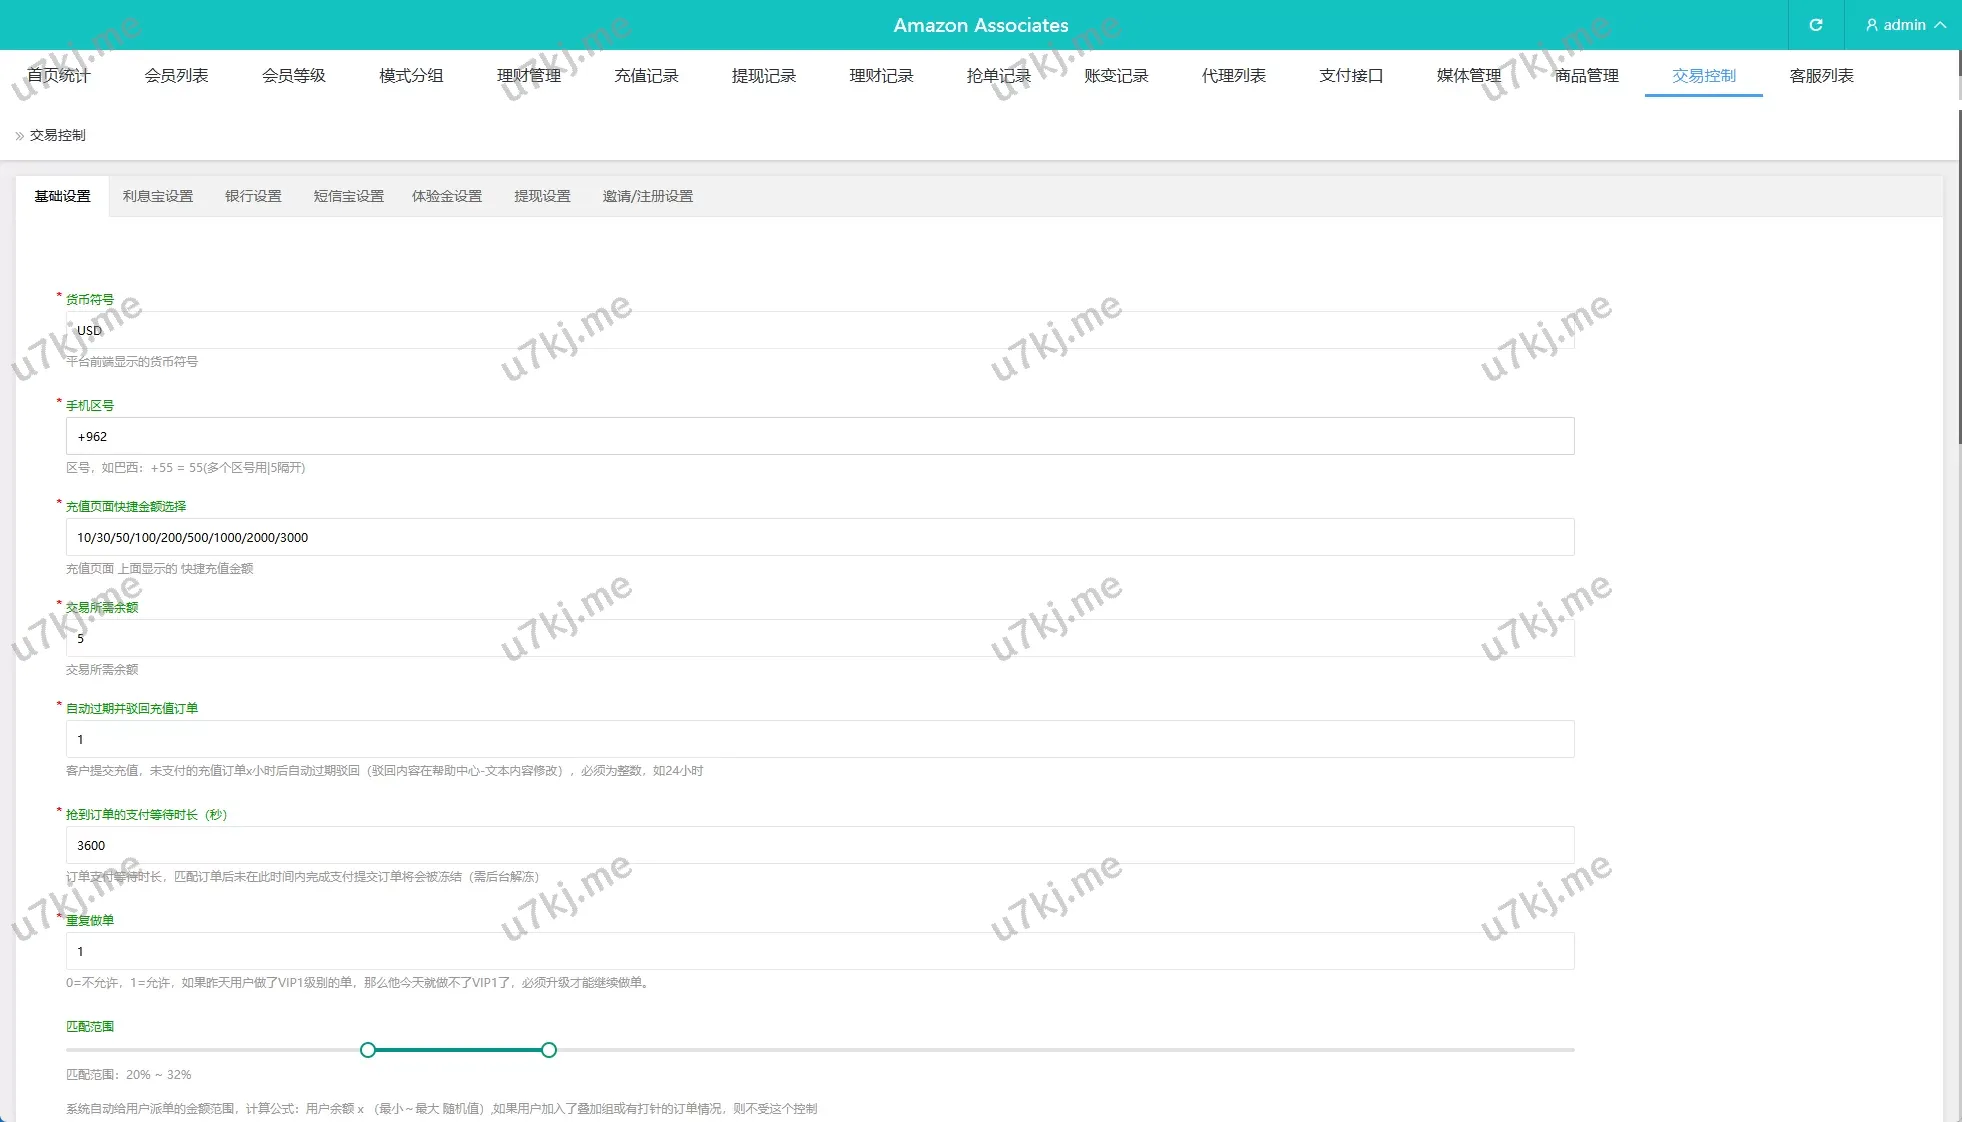The width and height of the screenshot is (1962, 1122).
Task: Click the 交易控制 breadcrumb link
Action: [x=58, y=135]
